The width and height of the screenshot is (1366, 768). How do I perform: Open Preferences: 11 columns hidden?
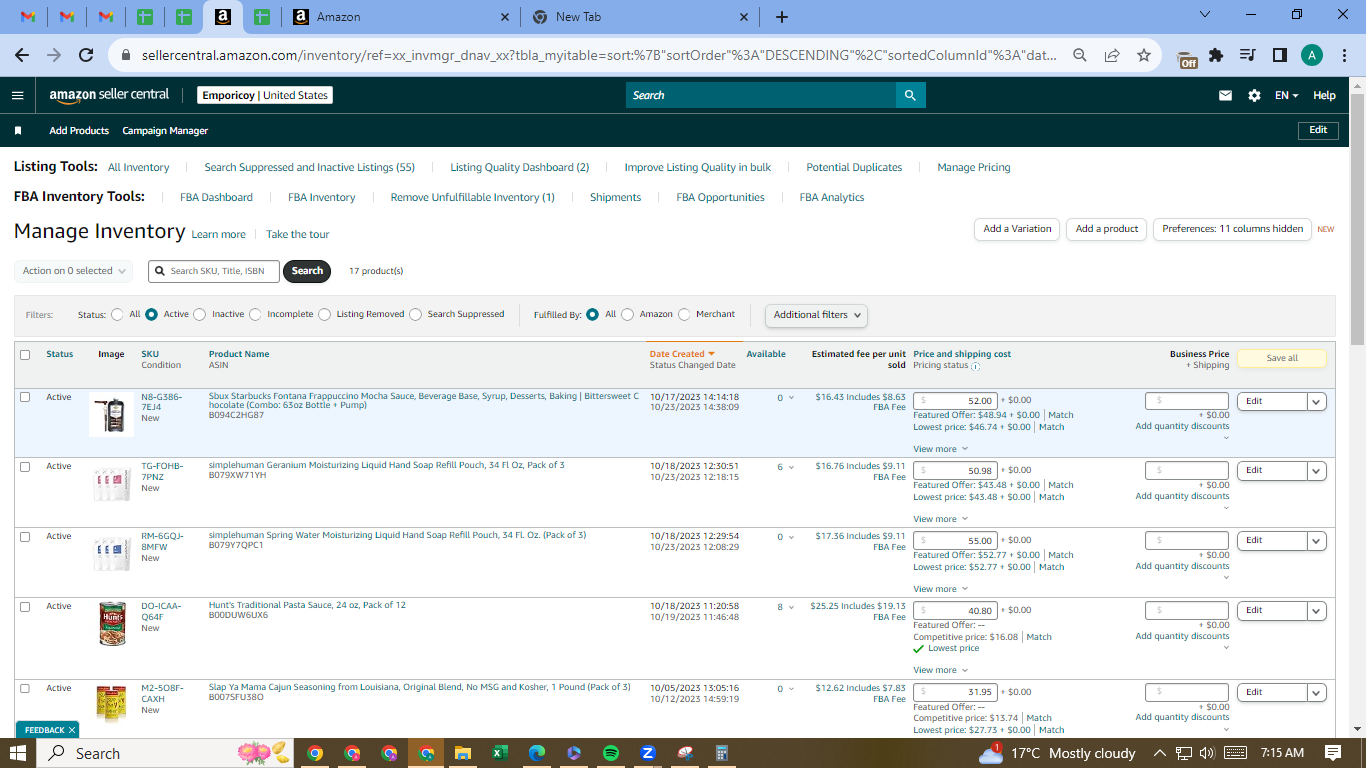click(1233, 229)
